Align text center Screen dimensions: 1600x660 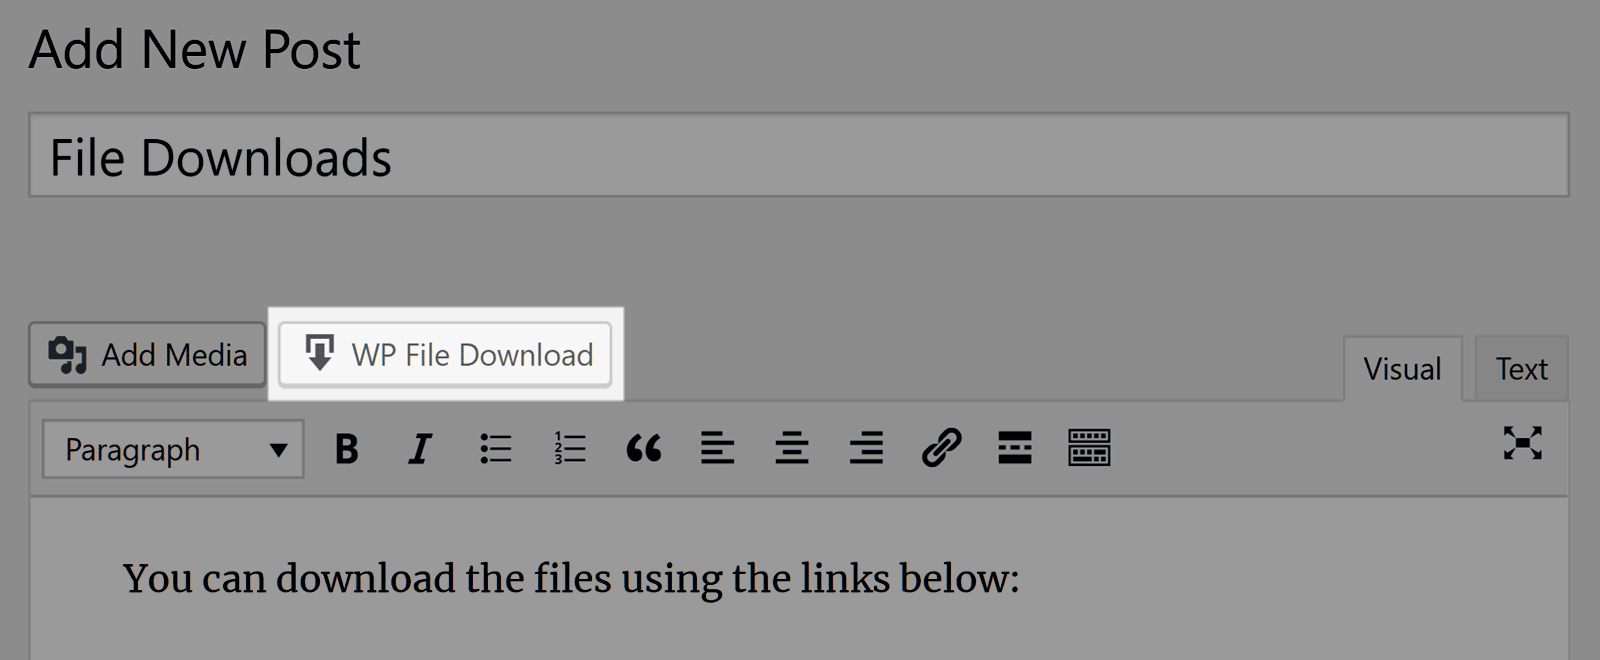(x=791, y=449)
